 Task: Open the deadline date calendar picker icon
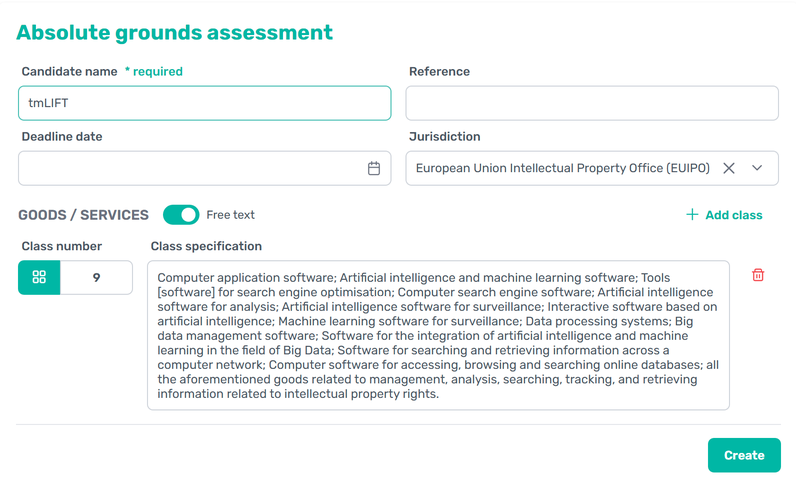pyautogui.click(x=374, y=169)
